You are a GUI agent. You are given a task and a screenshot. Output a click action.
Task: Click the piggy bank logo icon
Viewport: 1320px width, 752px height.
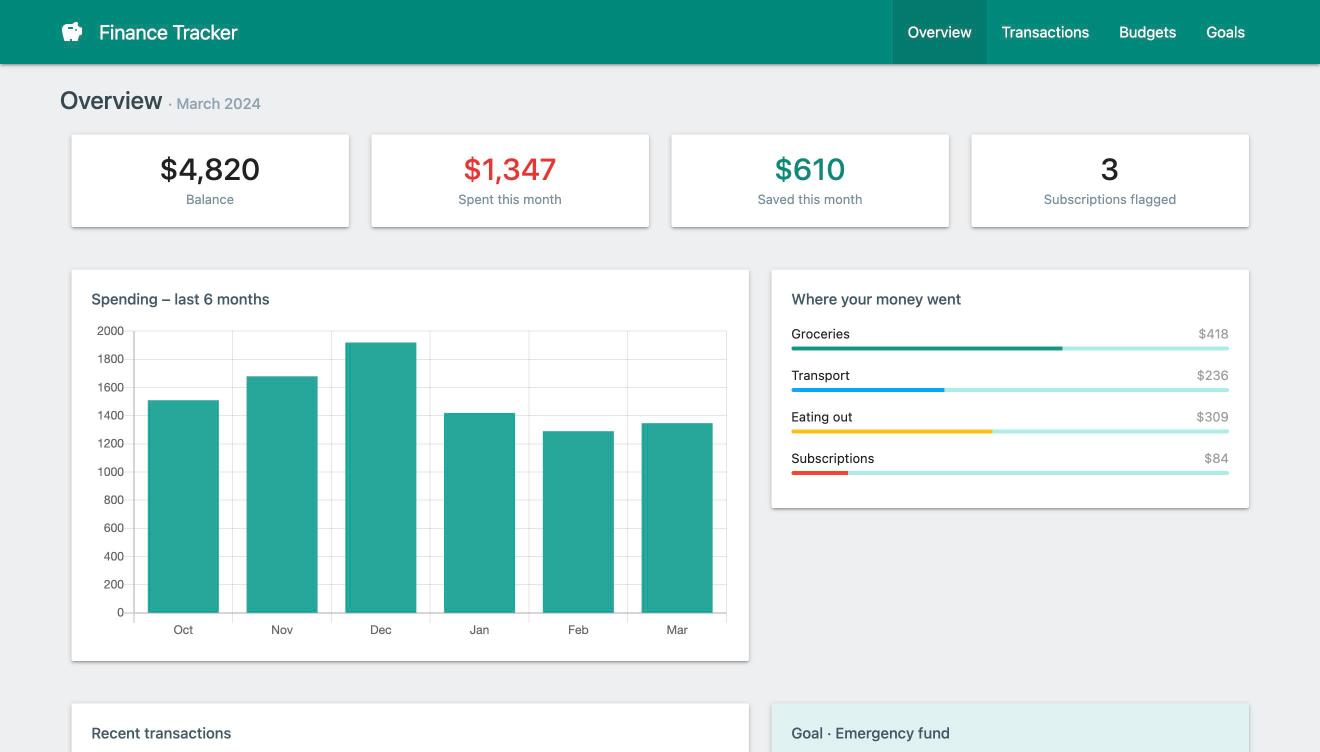click(72, 32)
